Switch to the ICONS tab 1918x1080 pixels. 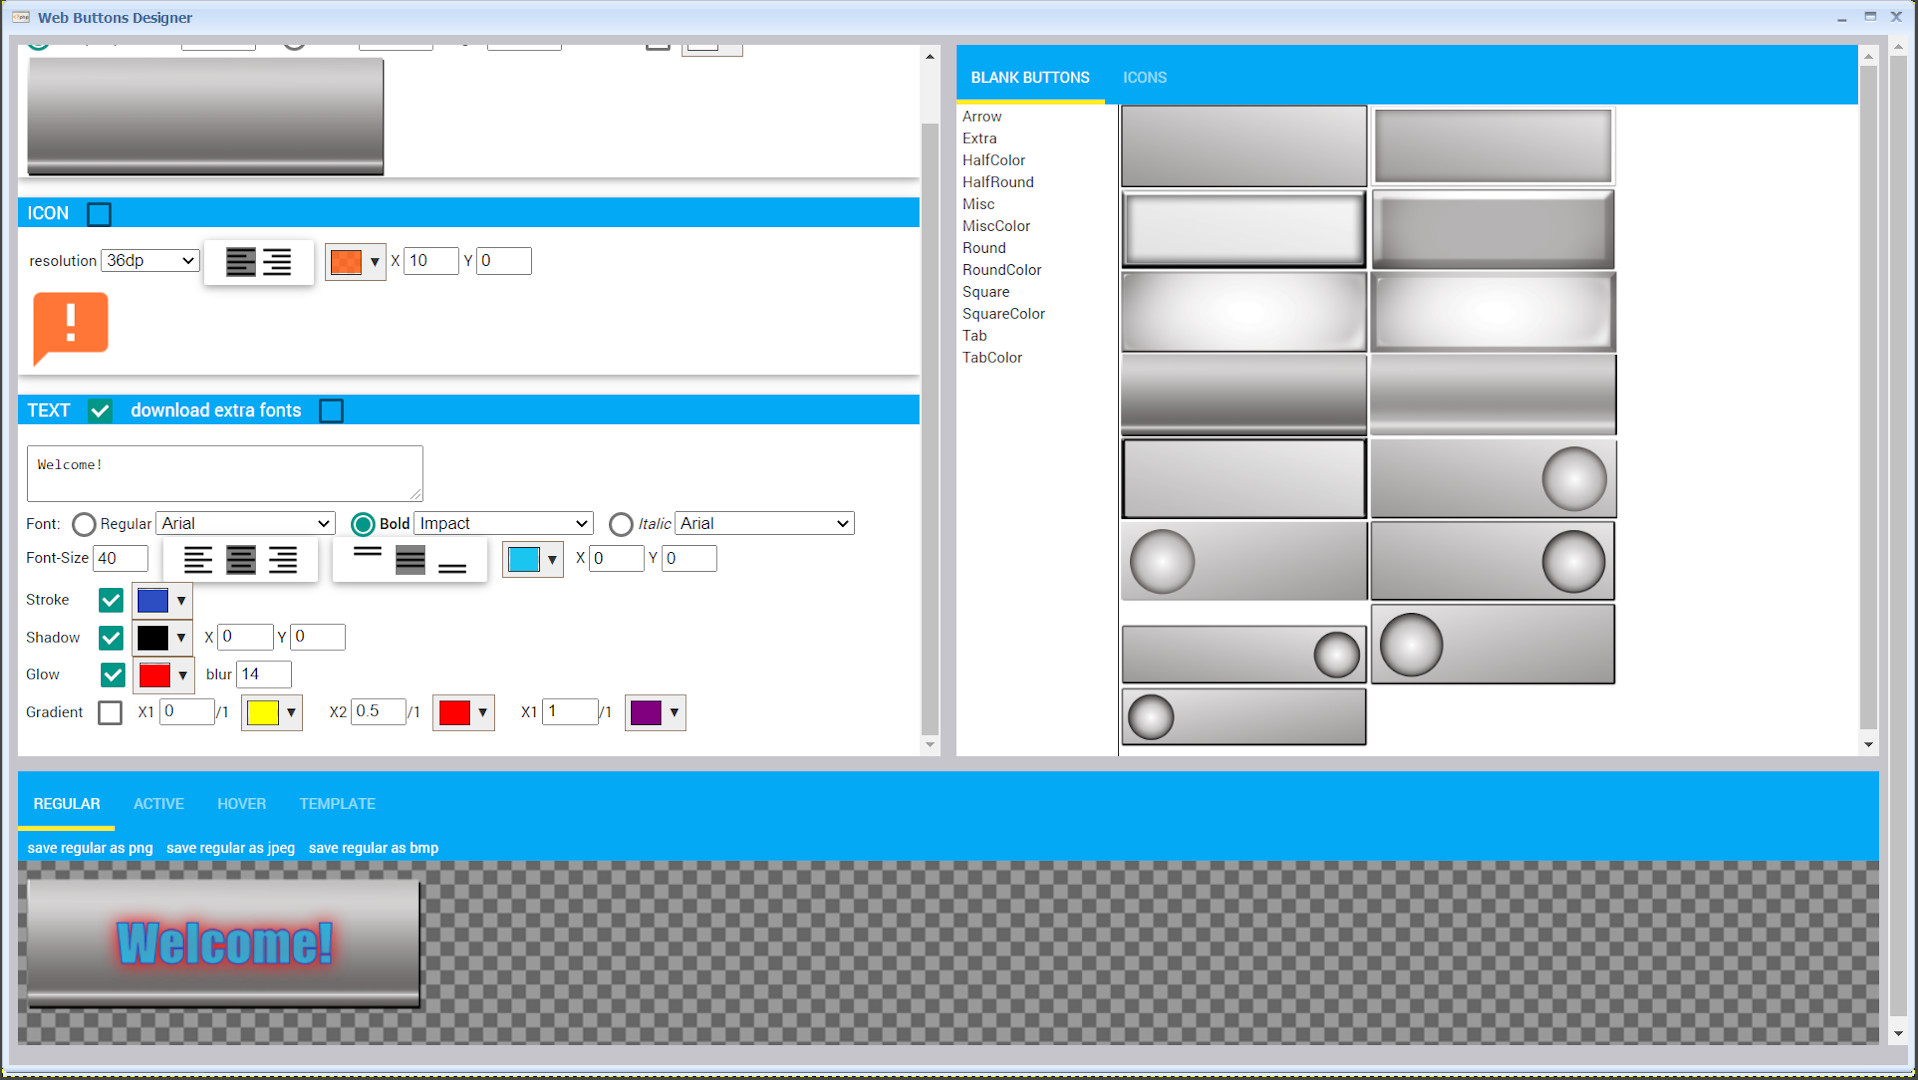click(x=1144, y=77)
